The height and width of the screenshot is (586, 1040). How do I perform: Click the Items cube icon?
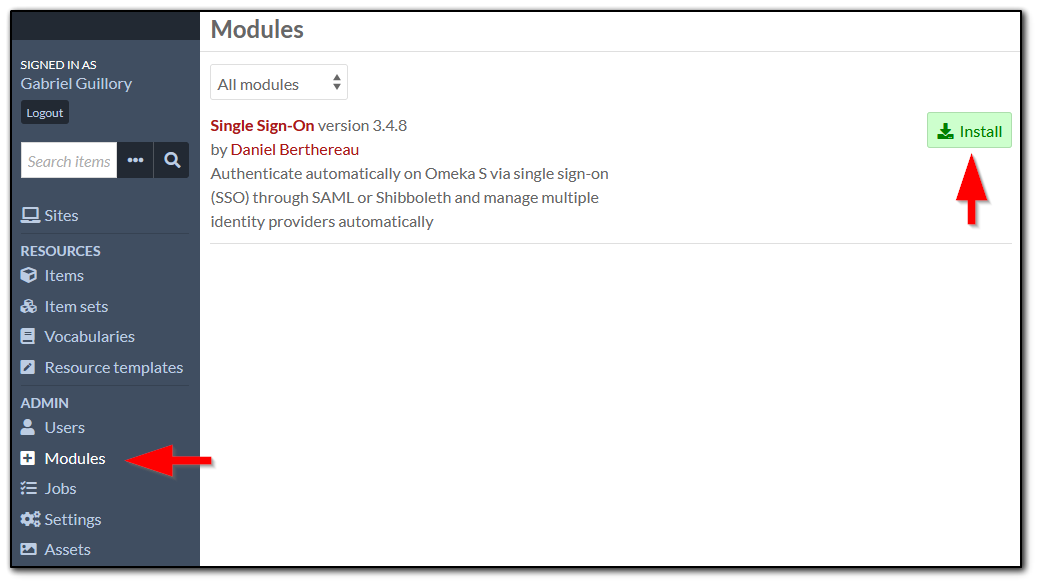[x=29, y=275]
